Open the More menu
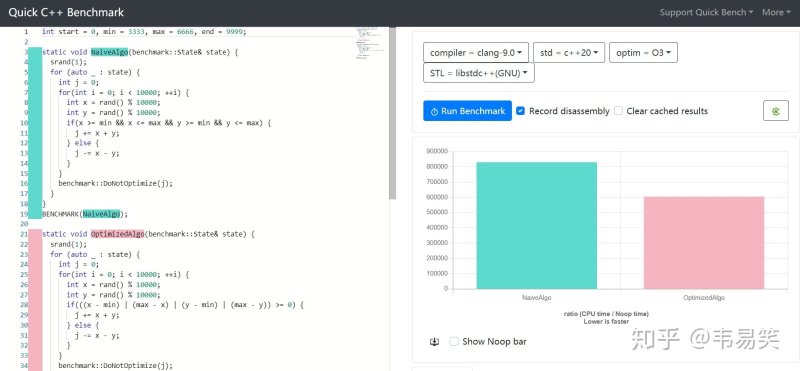The height and width of the screenshot is (371, 800). coord(776,12)
